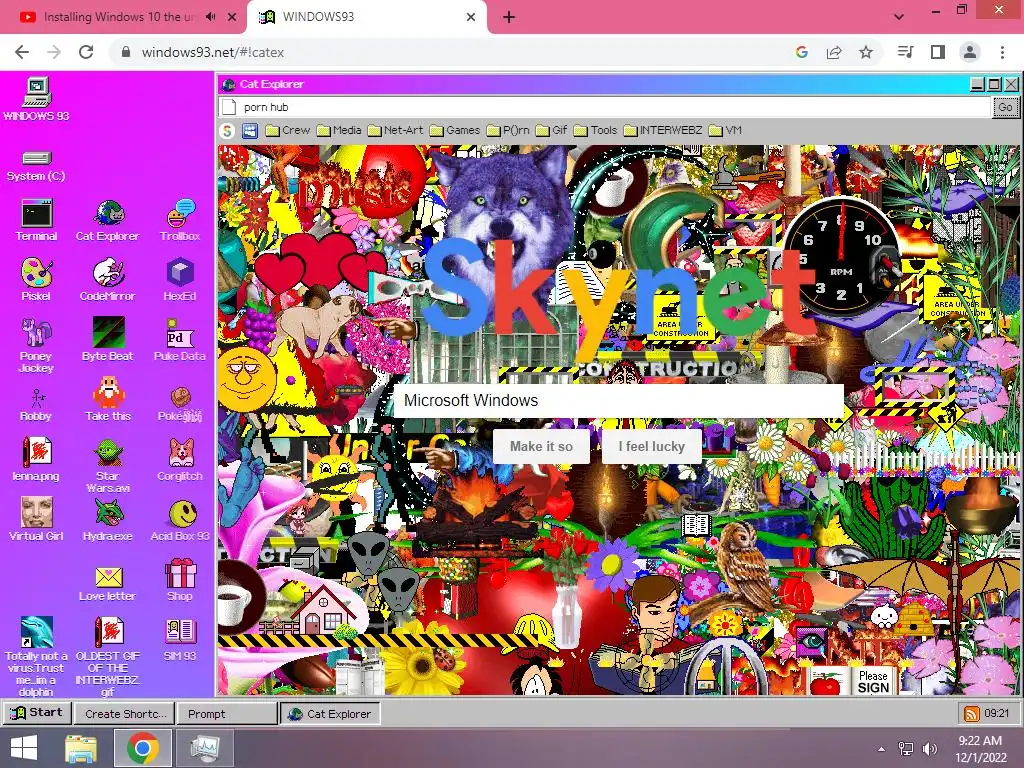Open the Byte Beat icon
This screenshot has height=768, width=1024.
108,340
